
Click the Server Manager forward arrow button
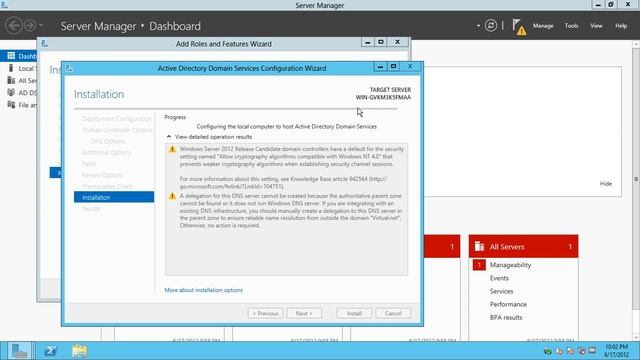[30, 26]
